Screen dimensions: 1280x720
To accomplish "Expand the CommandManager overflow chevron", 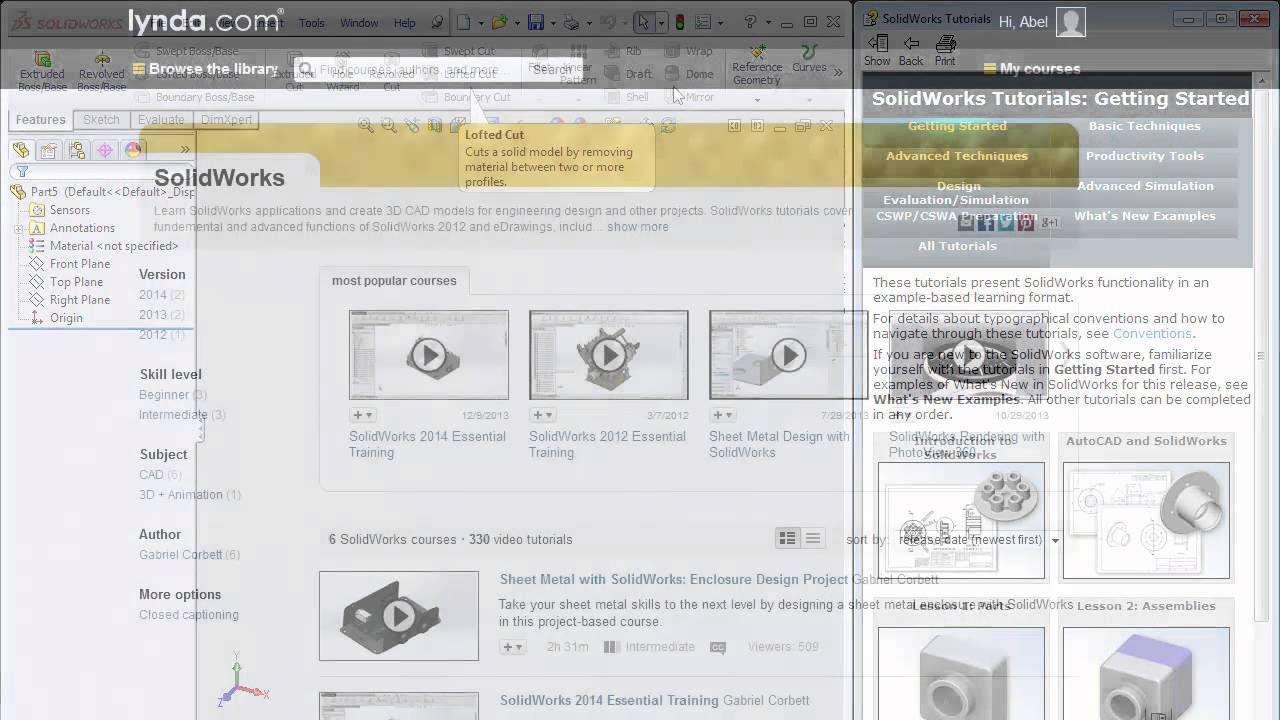I will pyautogui.click(x=838, y=71).
